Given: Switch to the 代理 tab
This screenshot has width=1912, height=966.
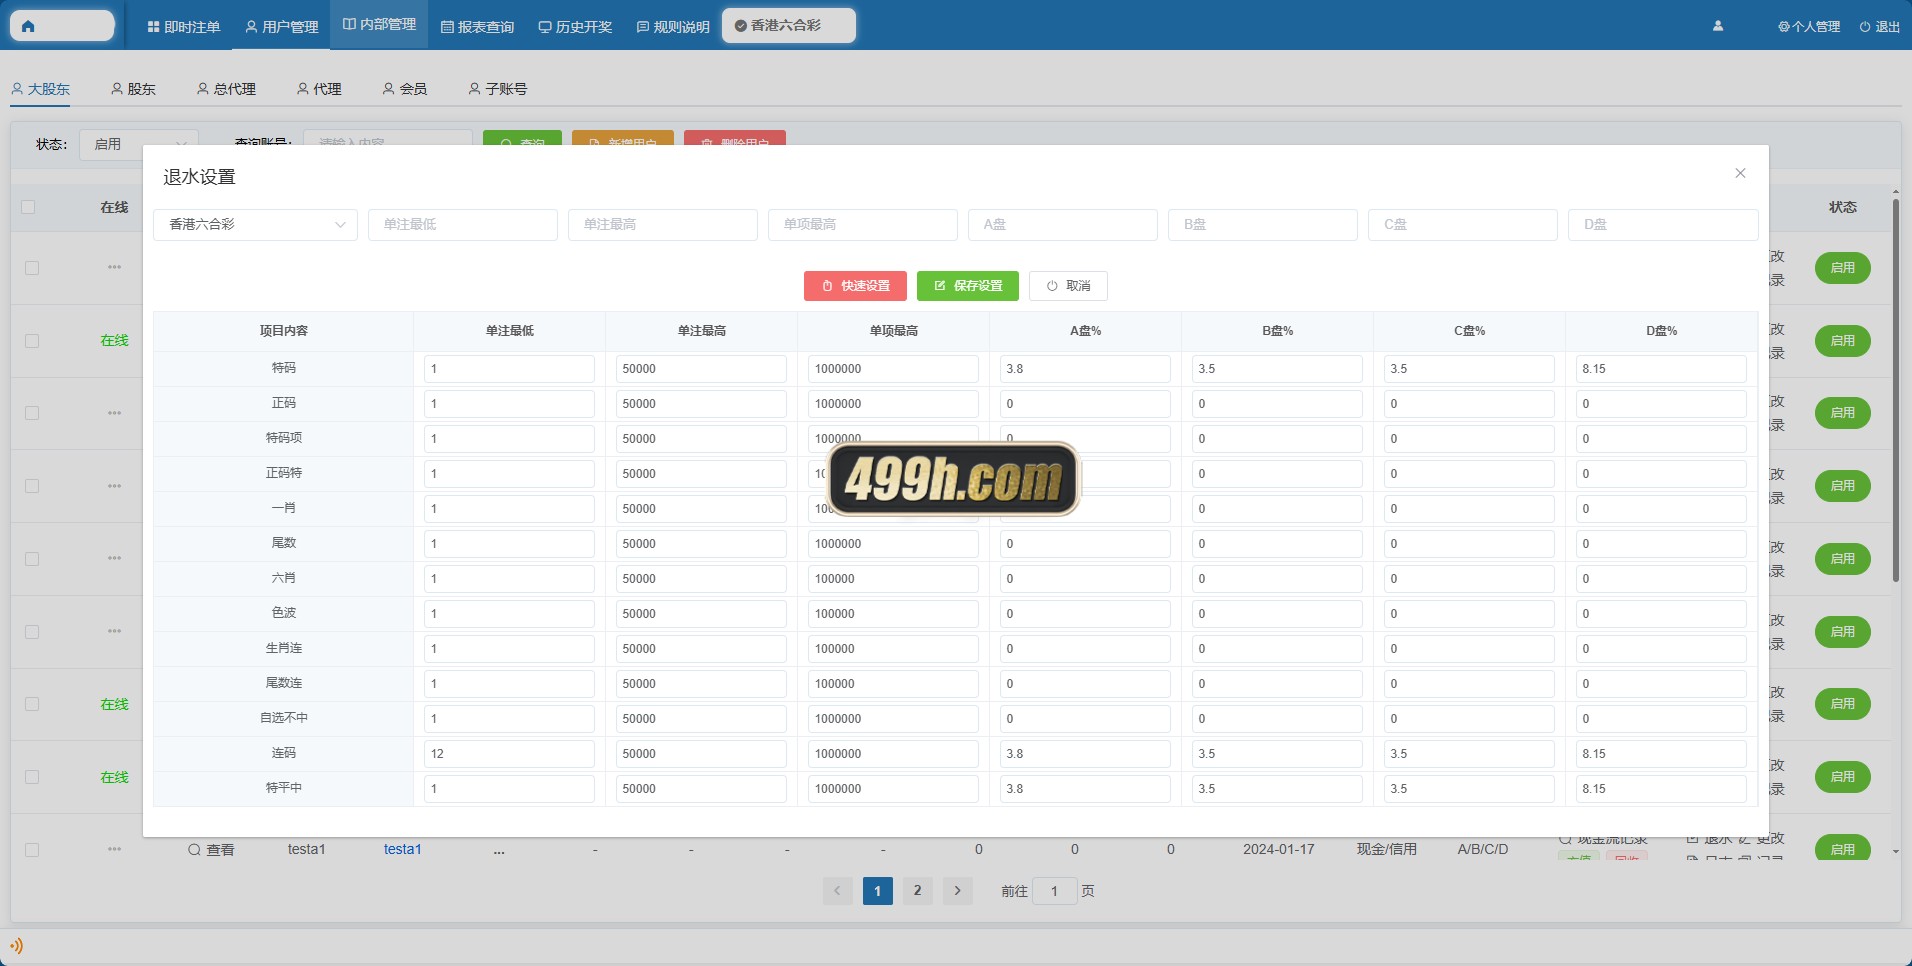Looking at the screenshot, I should [320, 89].
